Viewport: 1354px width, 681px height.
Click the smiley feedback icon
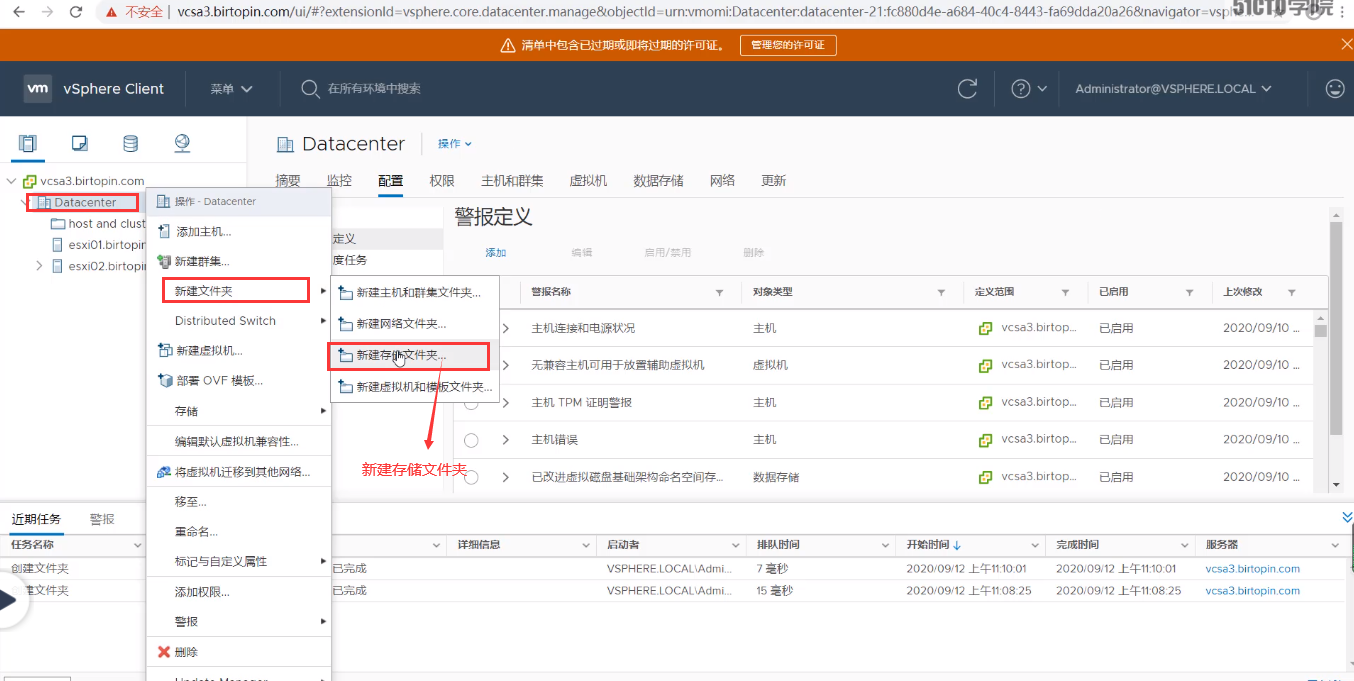point(1335,89)
